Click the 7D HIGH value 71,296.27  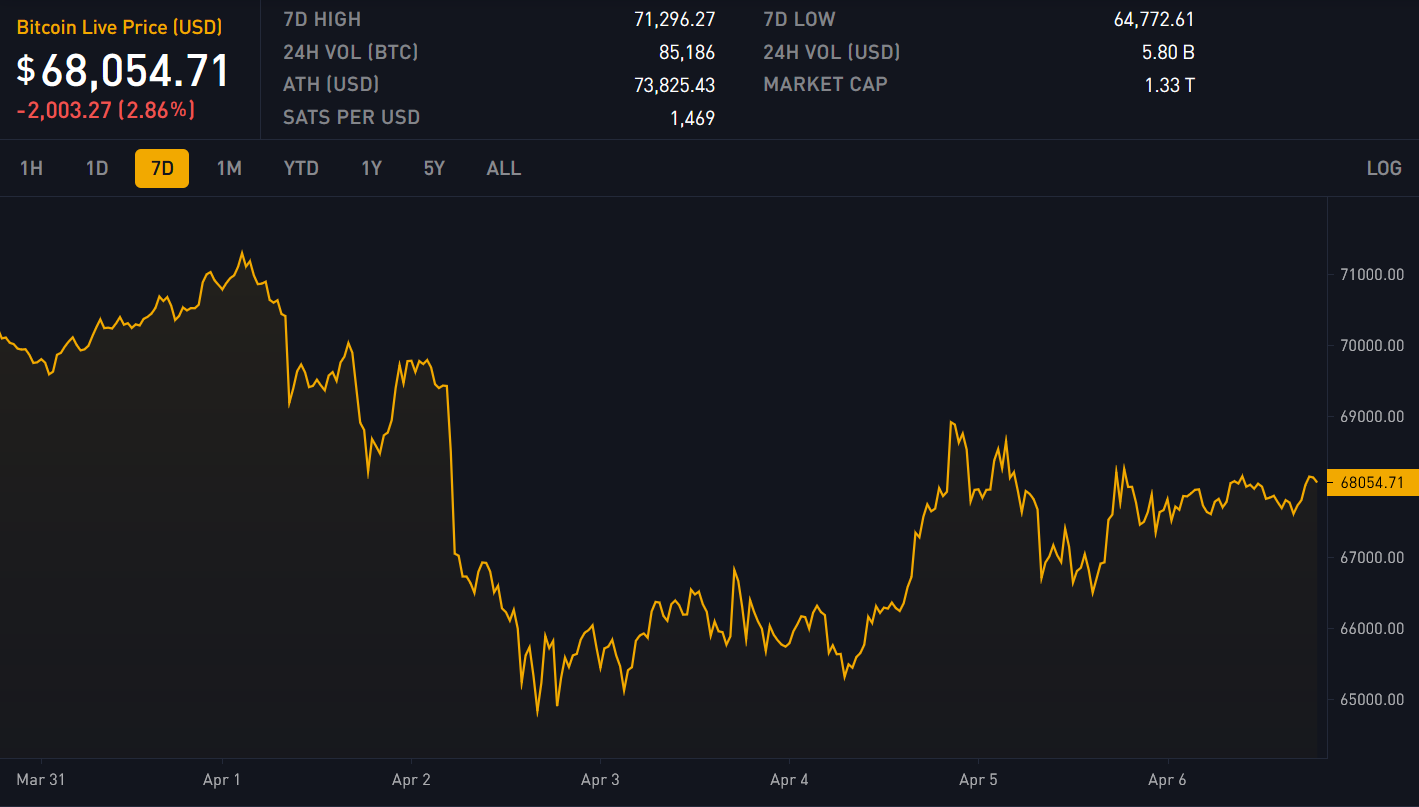674,19
